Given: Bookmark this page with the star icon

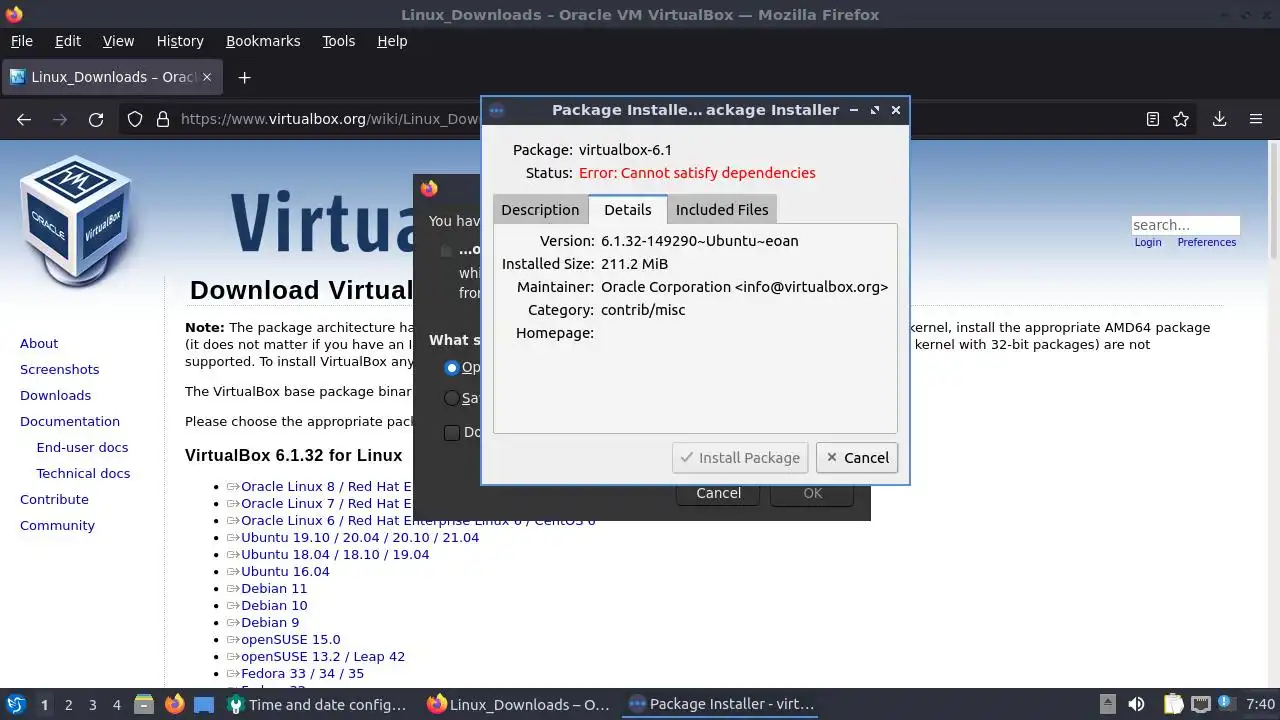Looking at the screenshot, I should coord(1181,119).
